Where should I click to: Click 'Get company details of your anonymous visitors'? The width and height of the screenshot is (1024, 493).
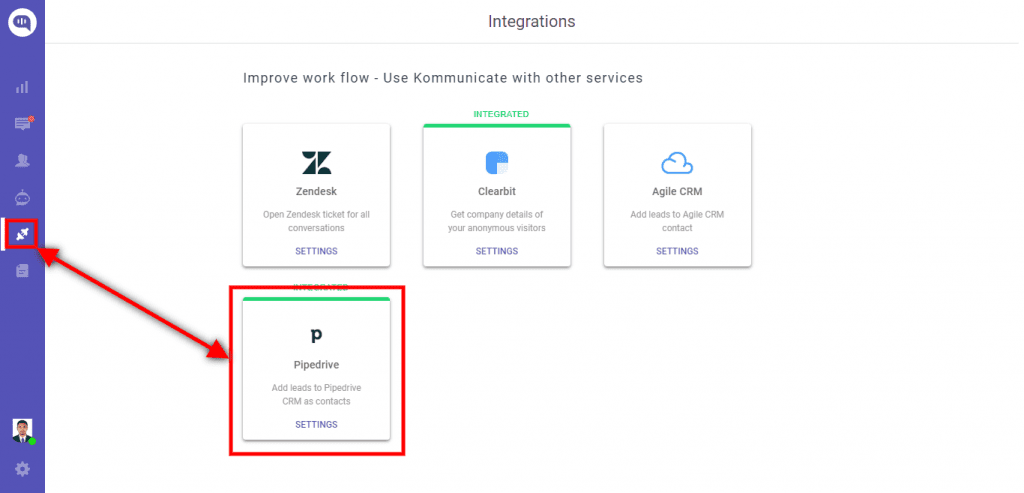coord(497,221)
